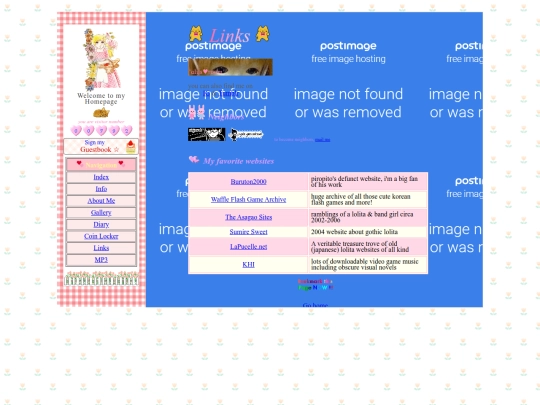
Task: Click 'lots of downloadable video game music' cell
Action: pos(367,264)
